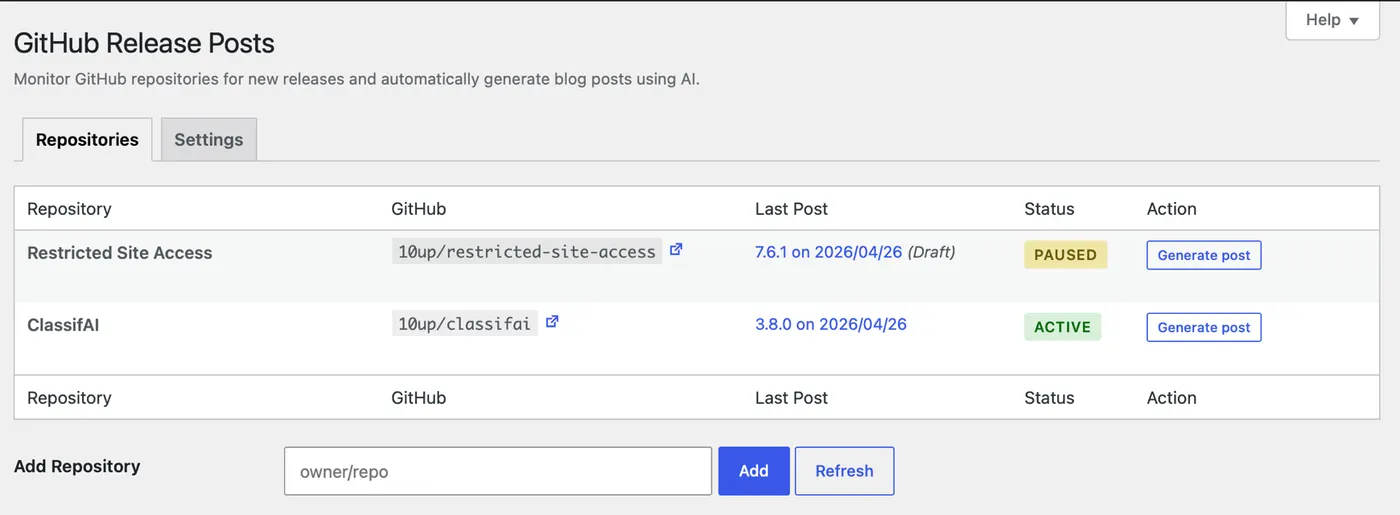Click the GitHub column header at table top

coord(419,209)
